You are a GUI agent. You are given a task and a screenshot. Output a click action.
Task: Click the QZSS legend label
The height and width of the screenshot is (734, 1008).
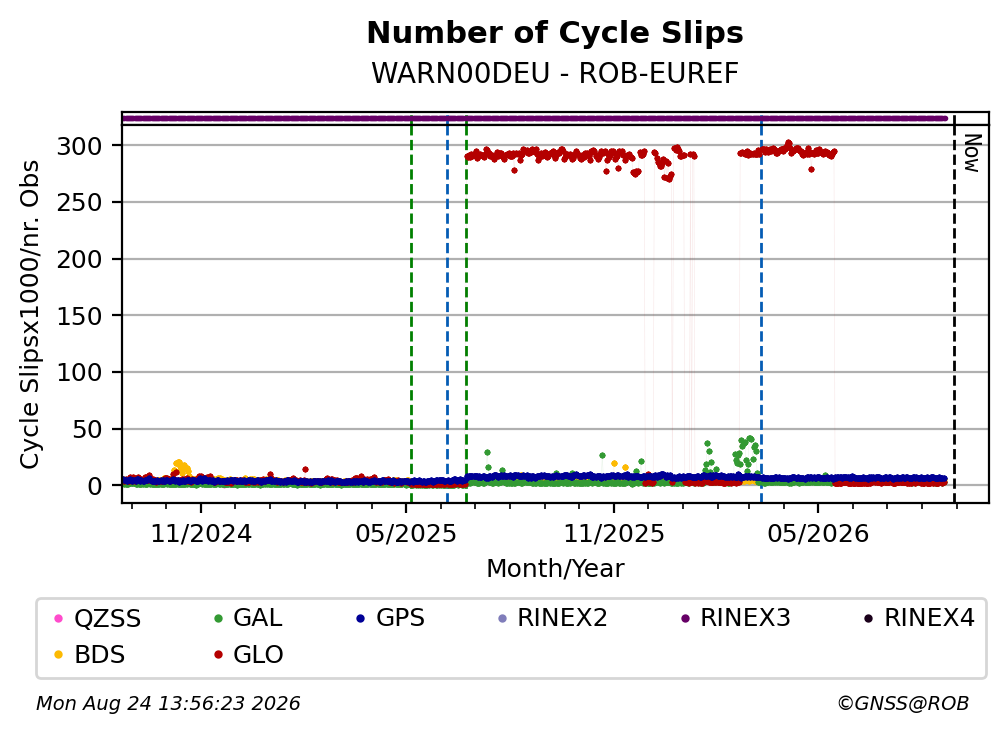tap(107, 618)
